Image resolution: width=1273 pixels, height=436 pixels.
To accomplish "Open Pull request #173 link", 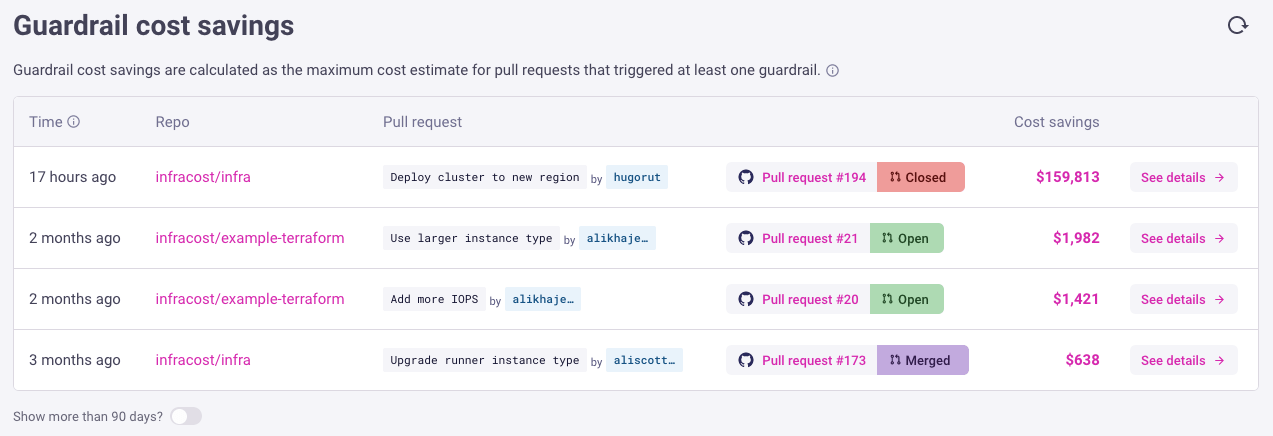I will click(x=814, y=360).
